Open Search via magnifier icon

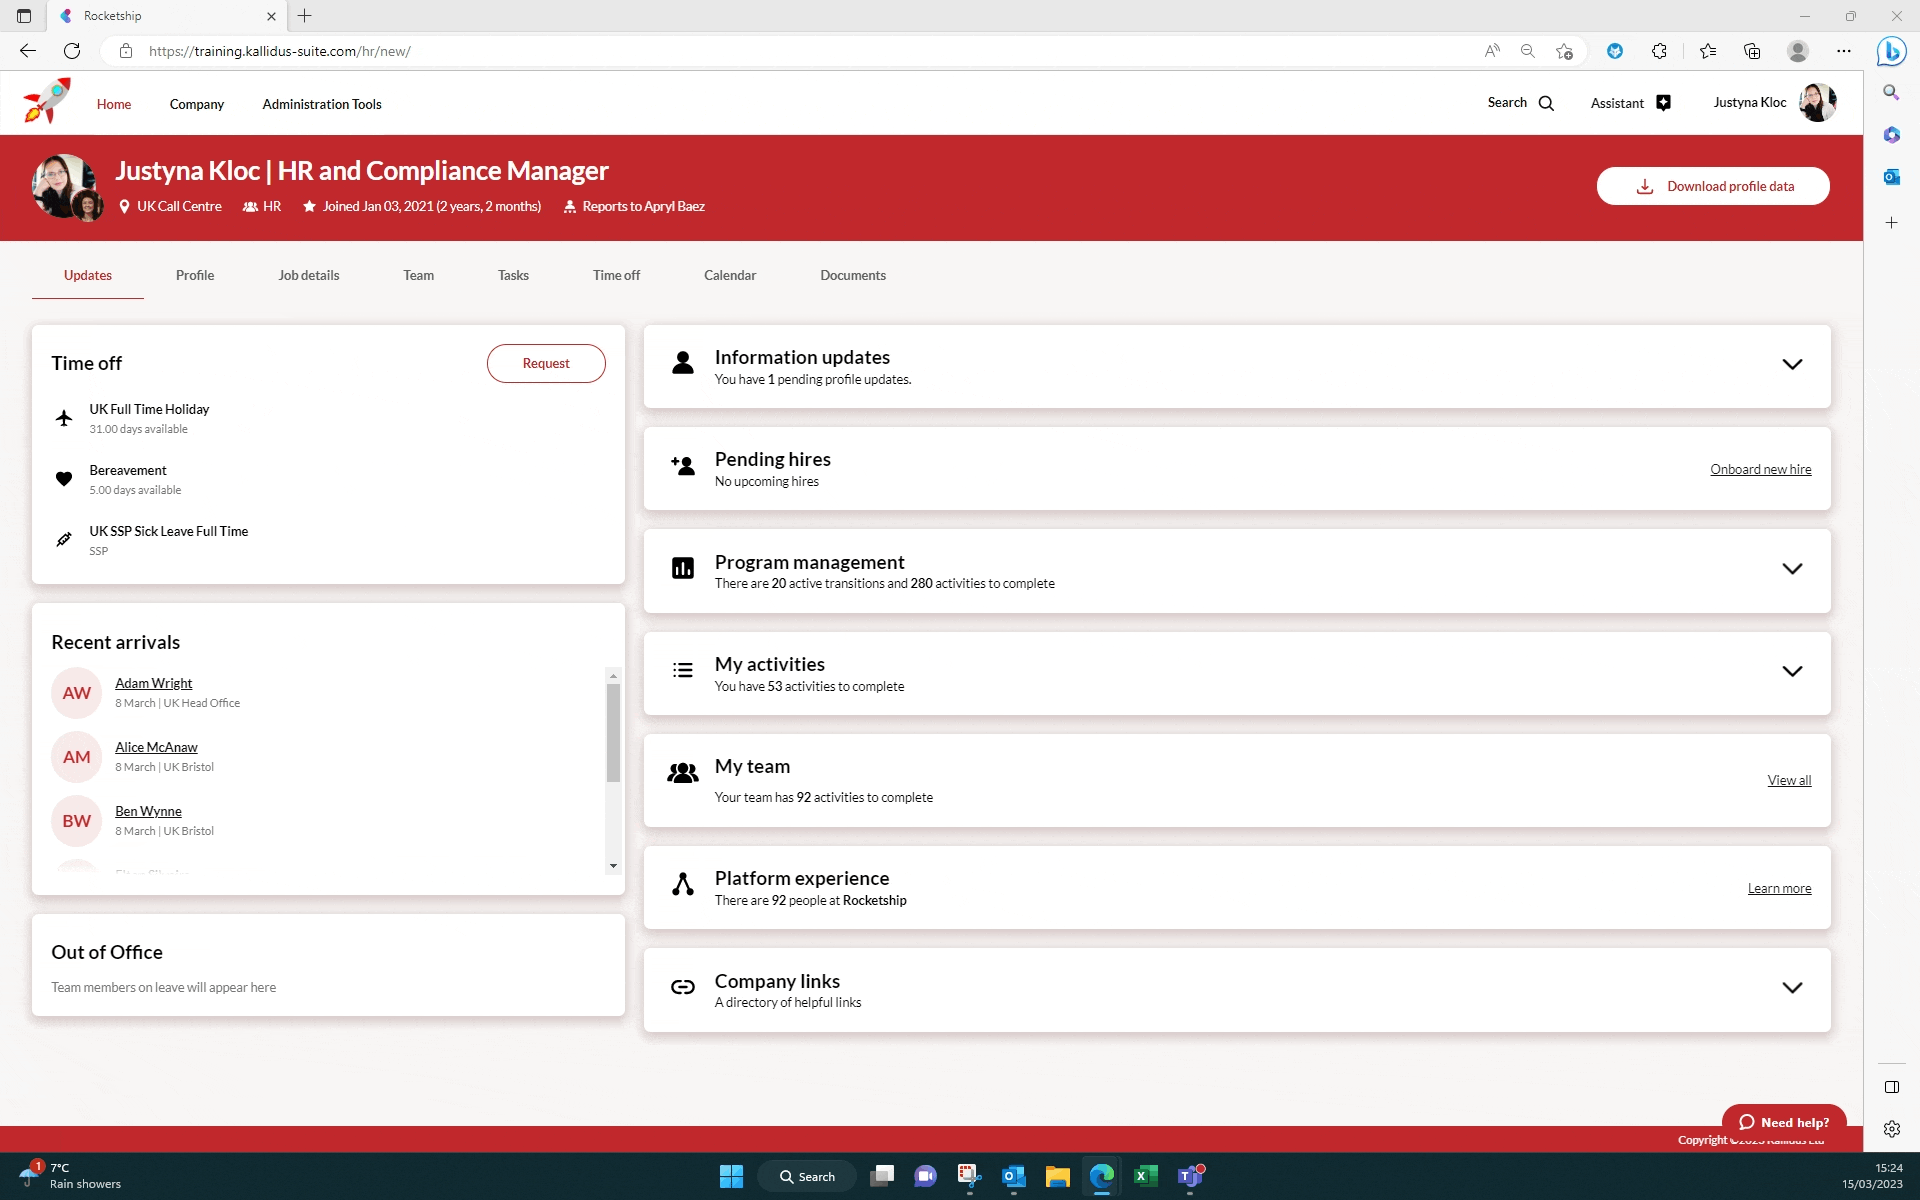pos(1546,103)
